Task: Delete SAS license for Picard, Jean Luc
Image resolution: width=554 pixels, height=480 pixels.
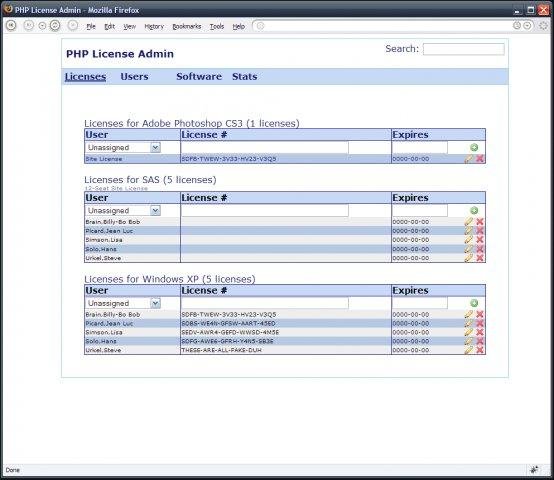Action: (x=480, y=231)
